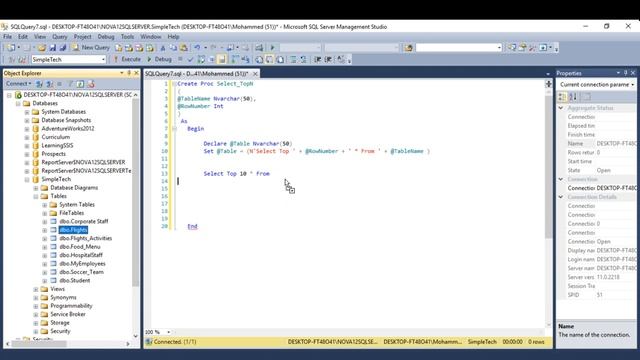This screenshot has width=640, height=360.
Task: Open the Help menu
Action: click(173, 37)
